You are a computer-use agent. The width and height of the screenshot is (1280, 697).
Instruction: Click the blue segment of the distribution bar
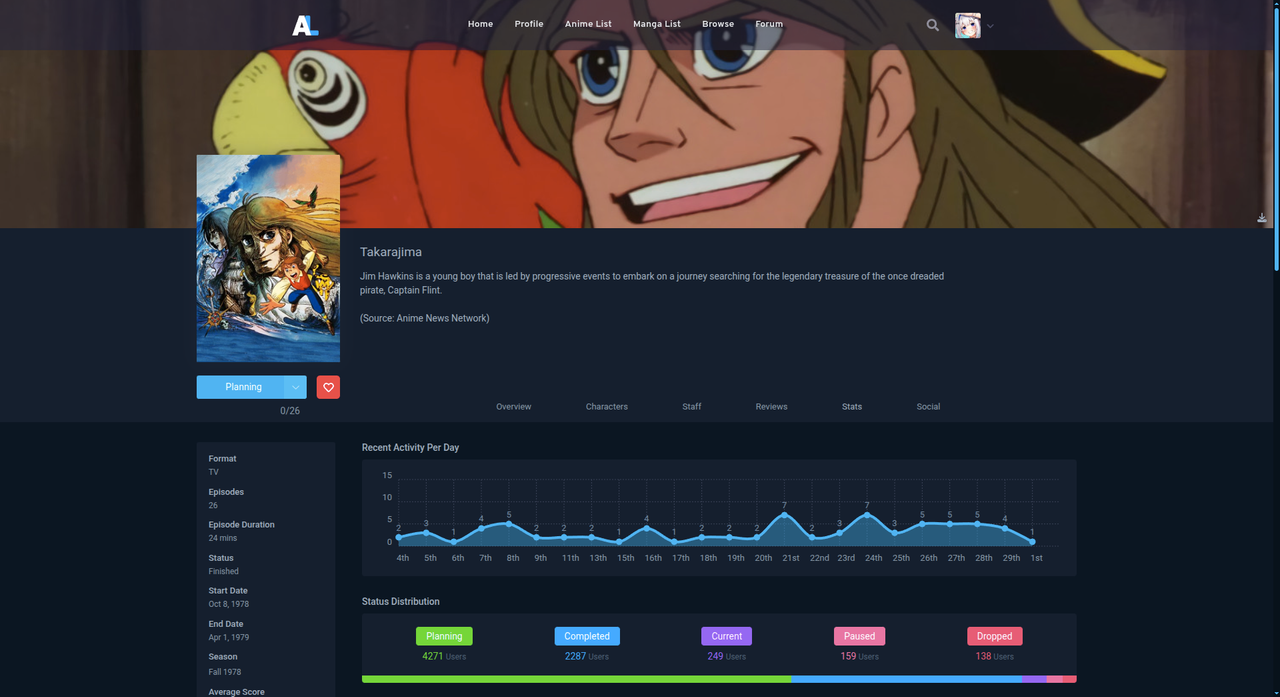(x=906, y=679)
